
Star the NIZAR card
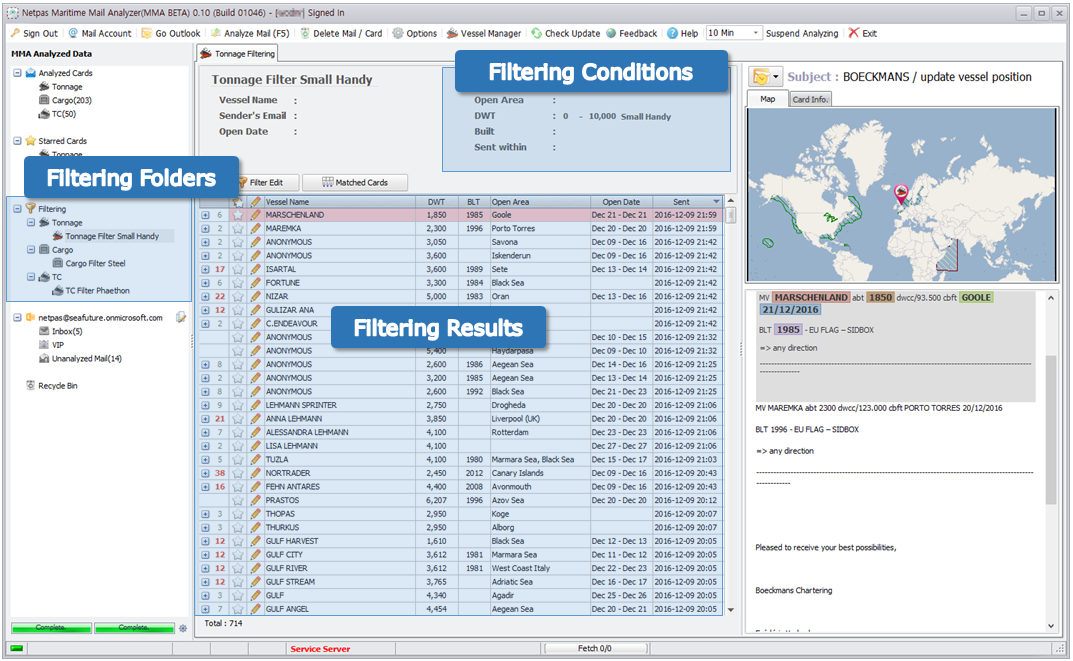[x=237, y=296]
